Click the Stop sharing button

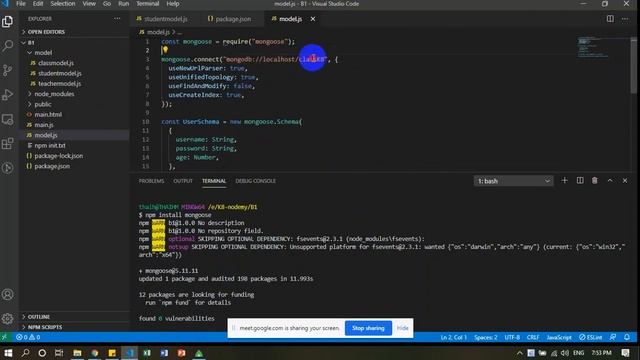point(368,328)
